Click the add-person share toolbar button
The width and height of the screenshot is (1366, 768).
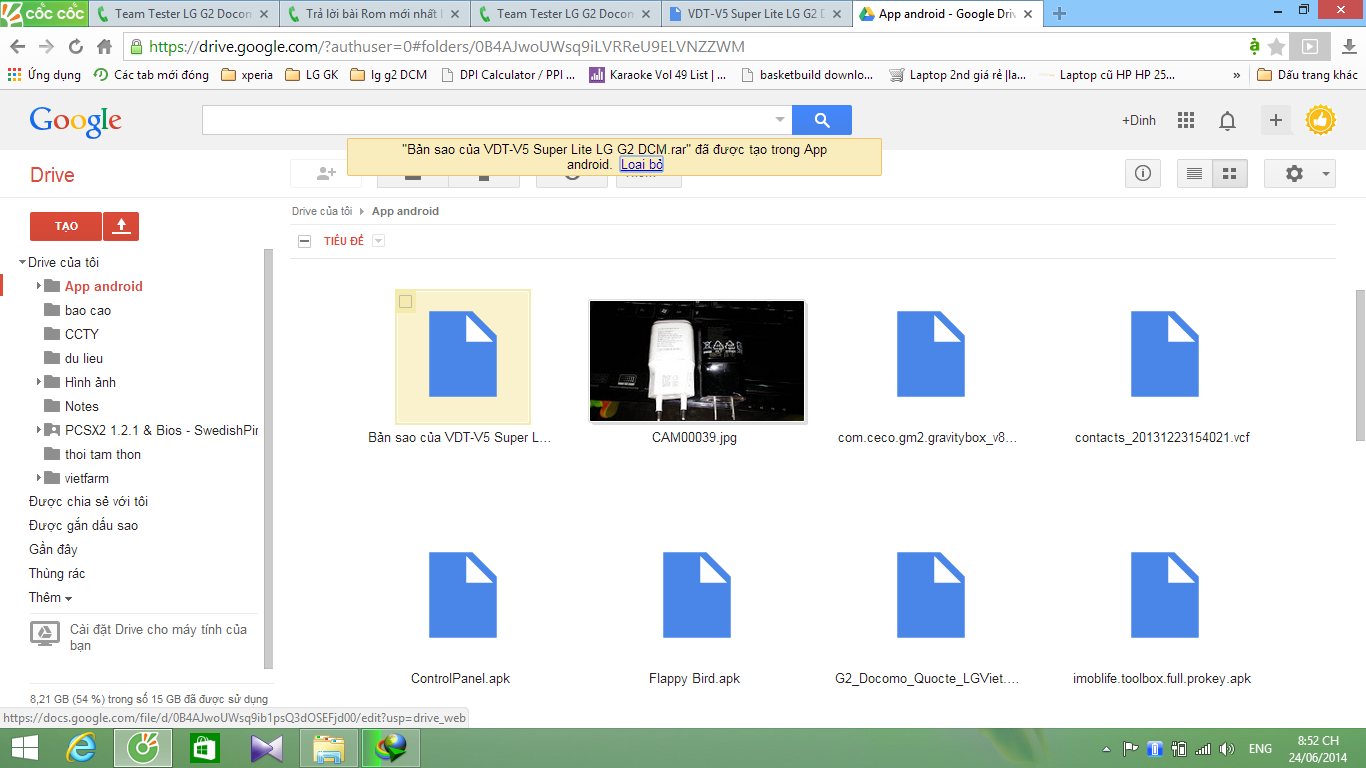(x=326, y=173)
